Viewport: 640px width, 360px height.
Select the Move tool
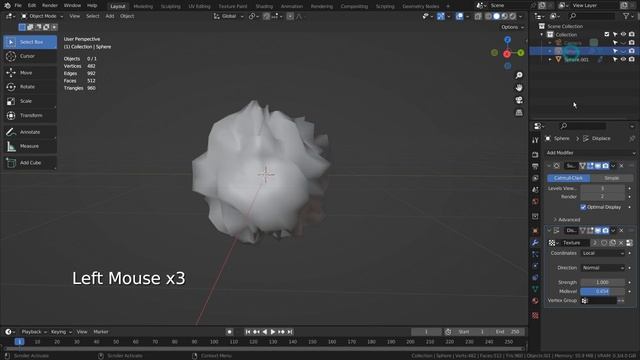pos(30,73)
